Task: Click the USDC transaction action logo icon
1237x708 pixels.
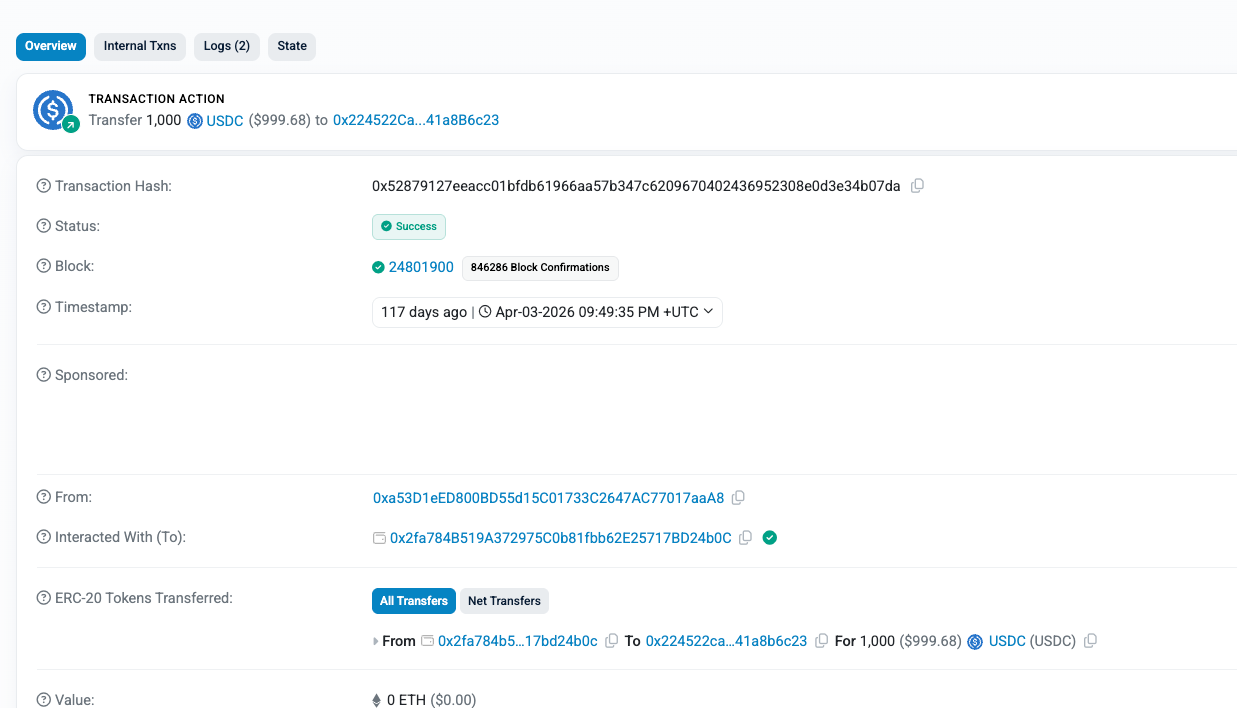Action: (53, 110)
